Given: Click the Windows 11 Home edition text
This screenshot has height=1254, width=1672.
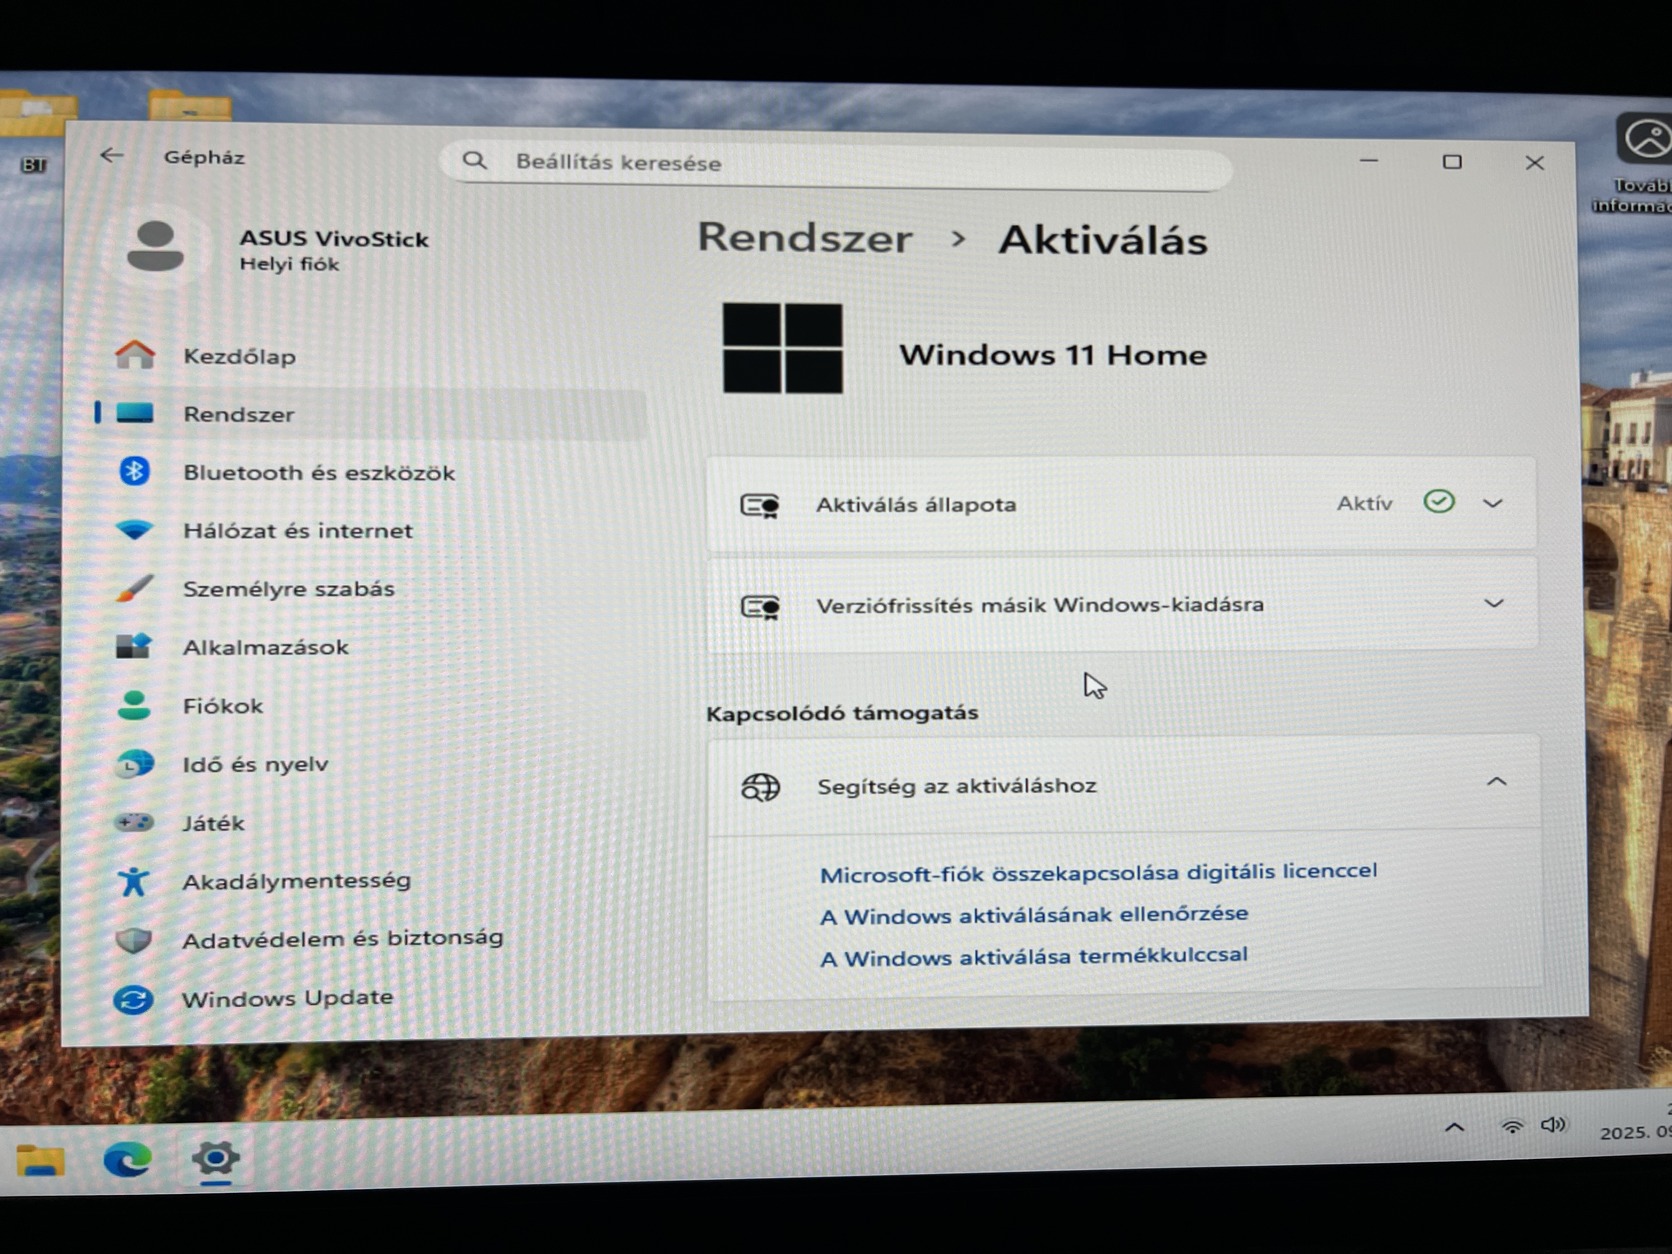Looking at the screenshot, I should pyautogui.click(x=1053, y=355).
